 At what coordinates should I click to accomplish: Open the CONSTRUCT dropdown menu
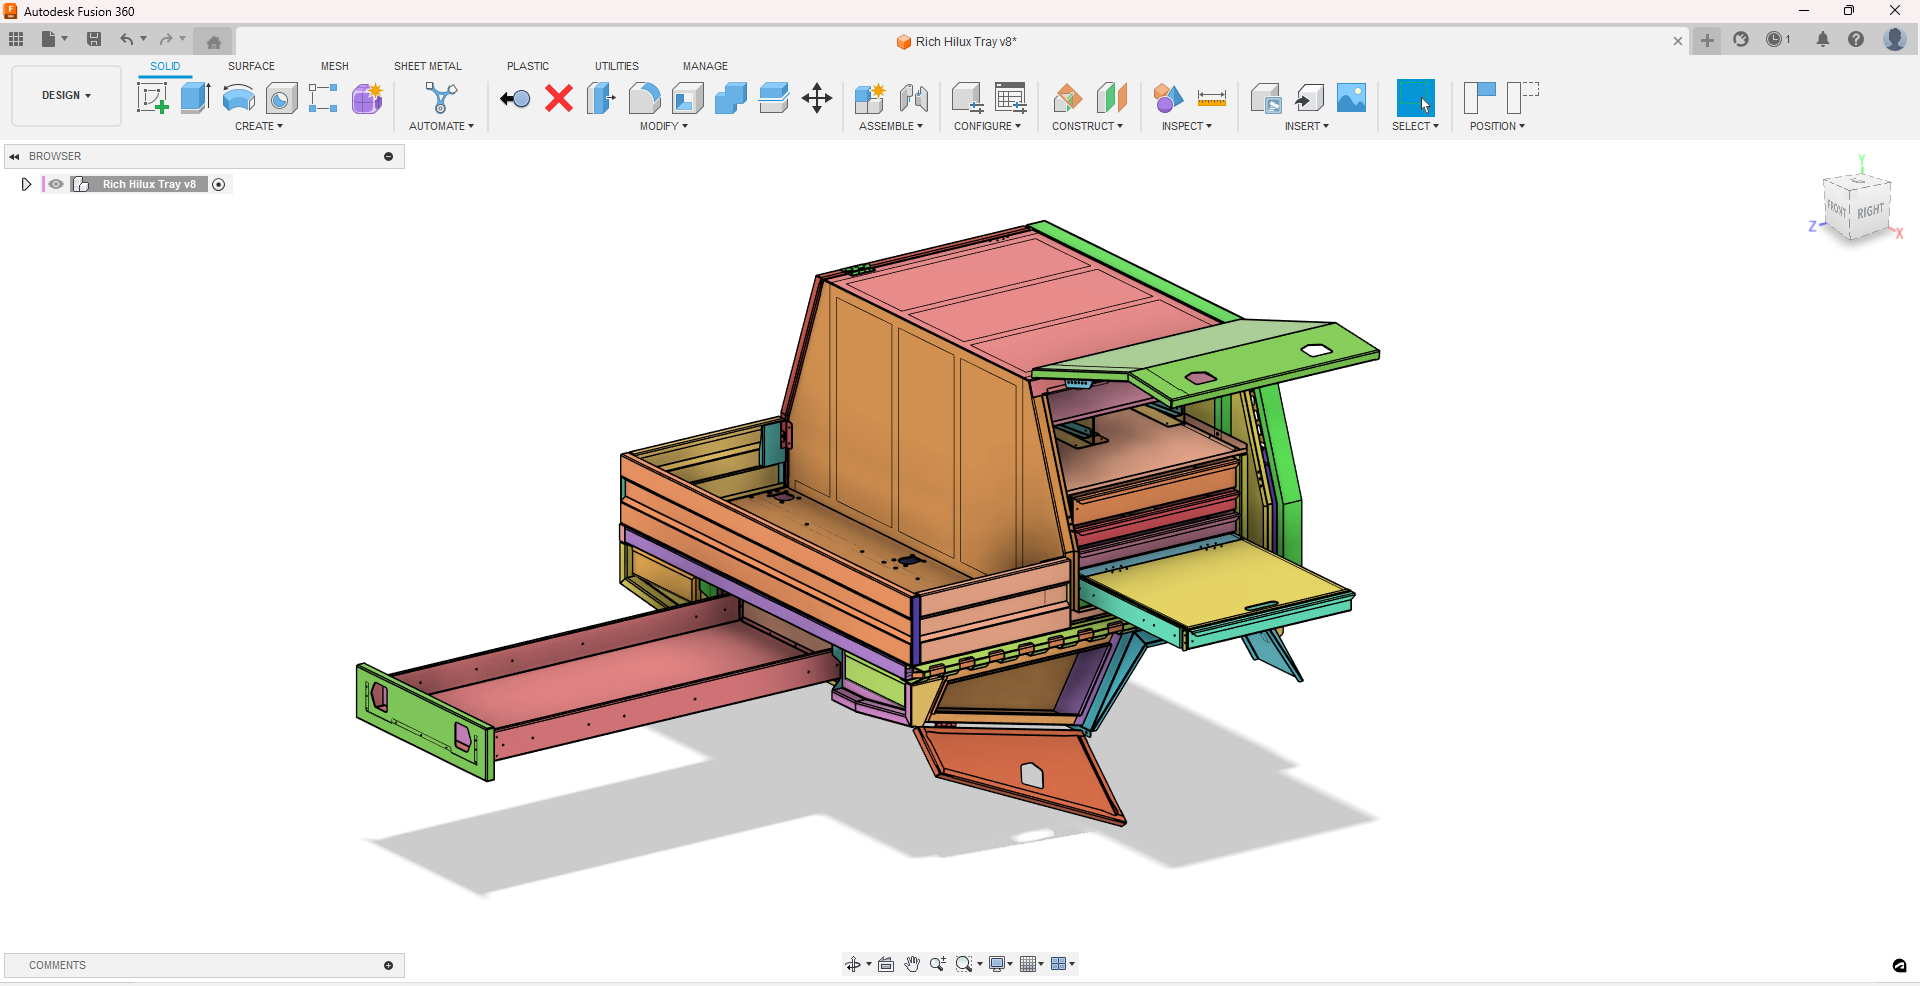1087,126
